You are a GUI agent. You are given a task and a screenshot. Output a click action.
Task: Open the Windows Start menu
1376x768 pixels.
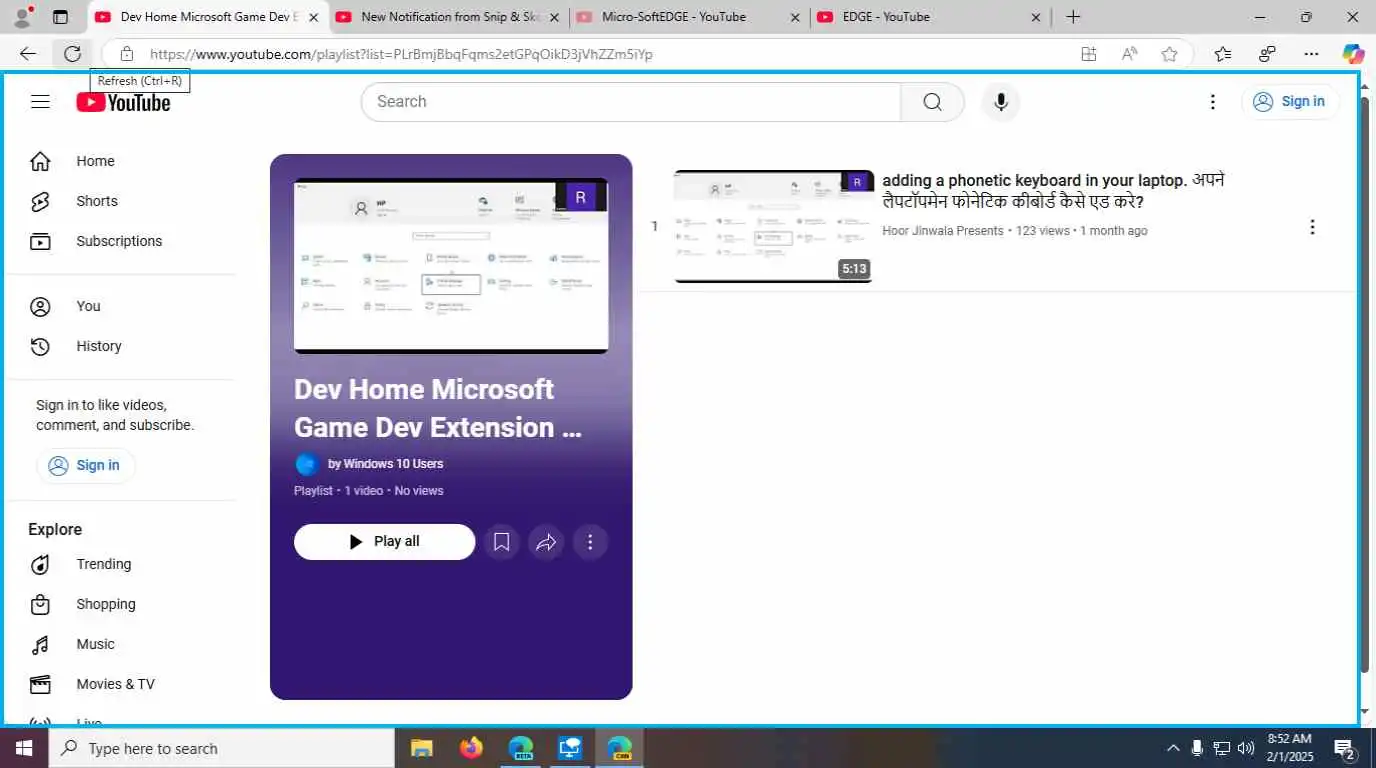click(23, 748)
